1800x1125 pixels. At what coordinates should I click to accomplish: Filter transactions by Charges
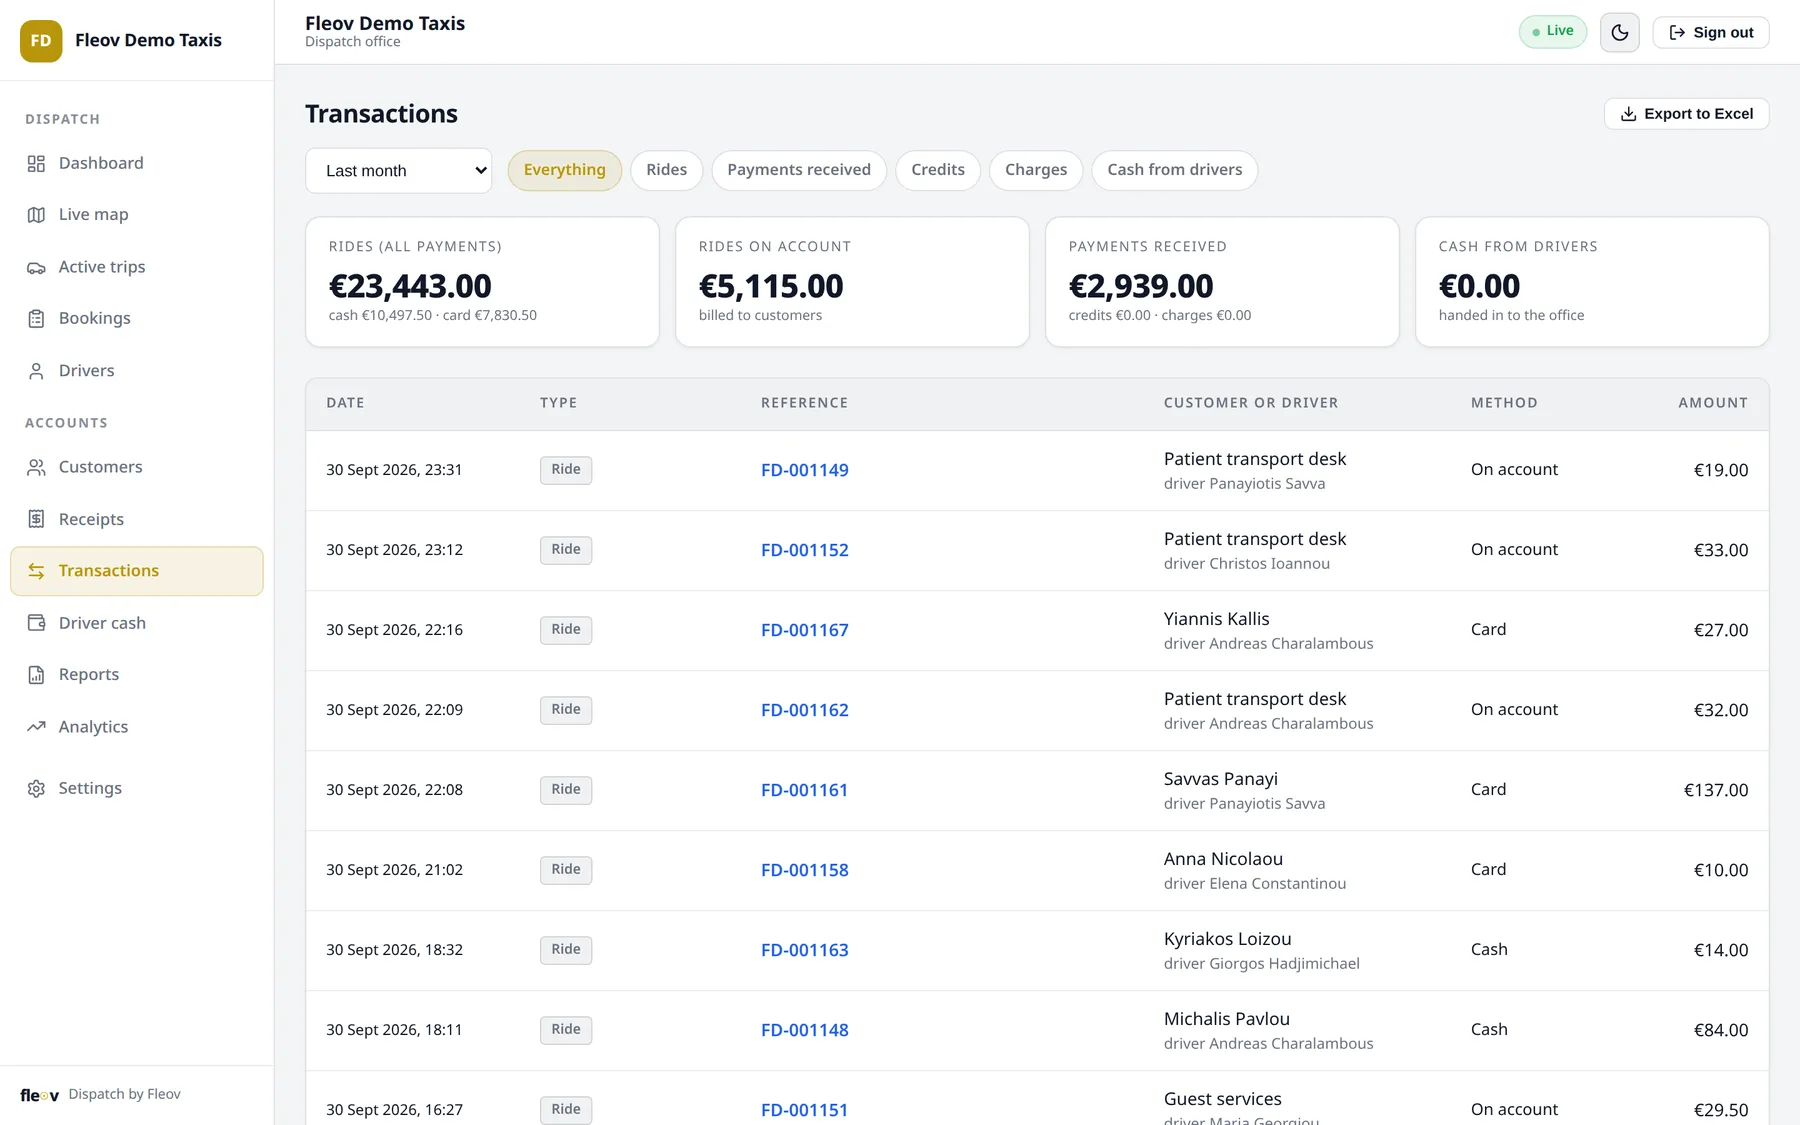coord(1036,170)
